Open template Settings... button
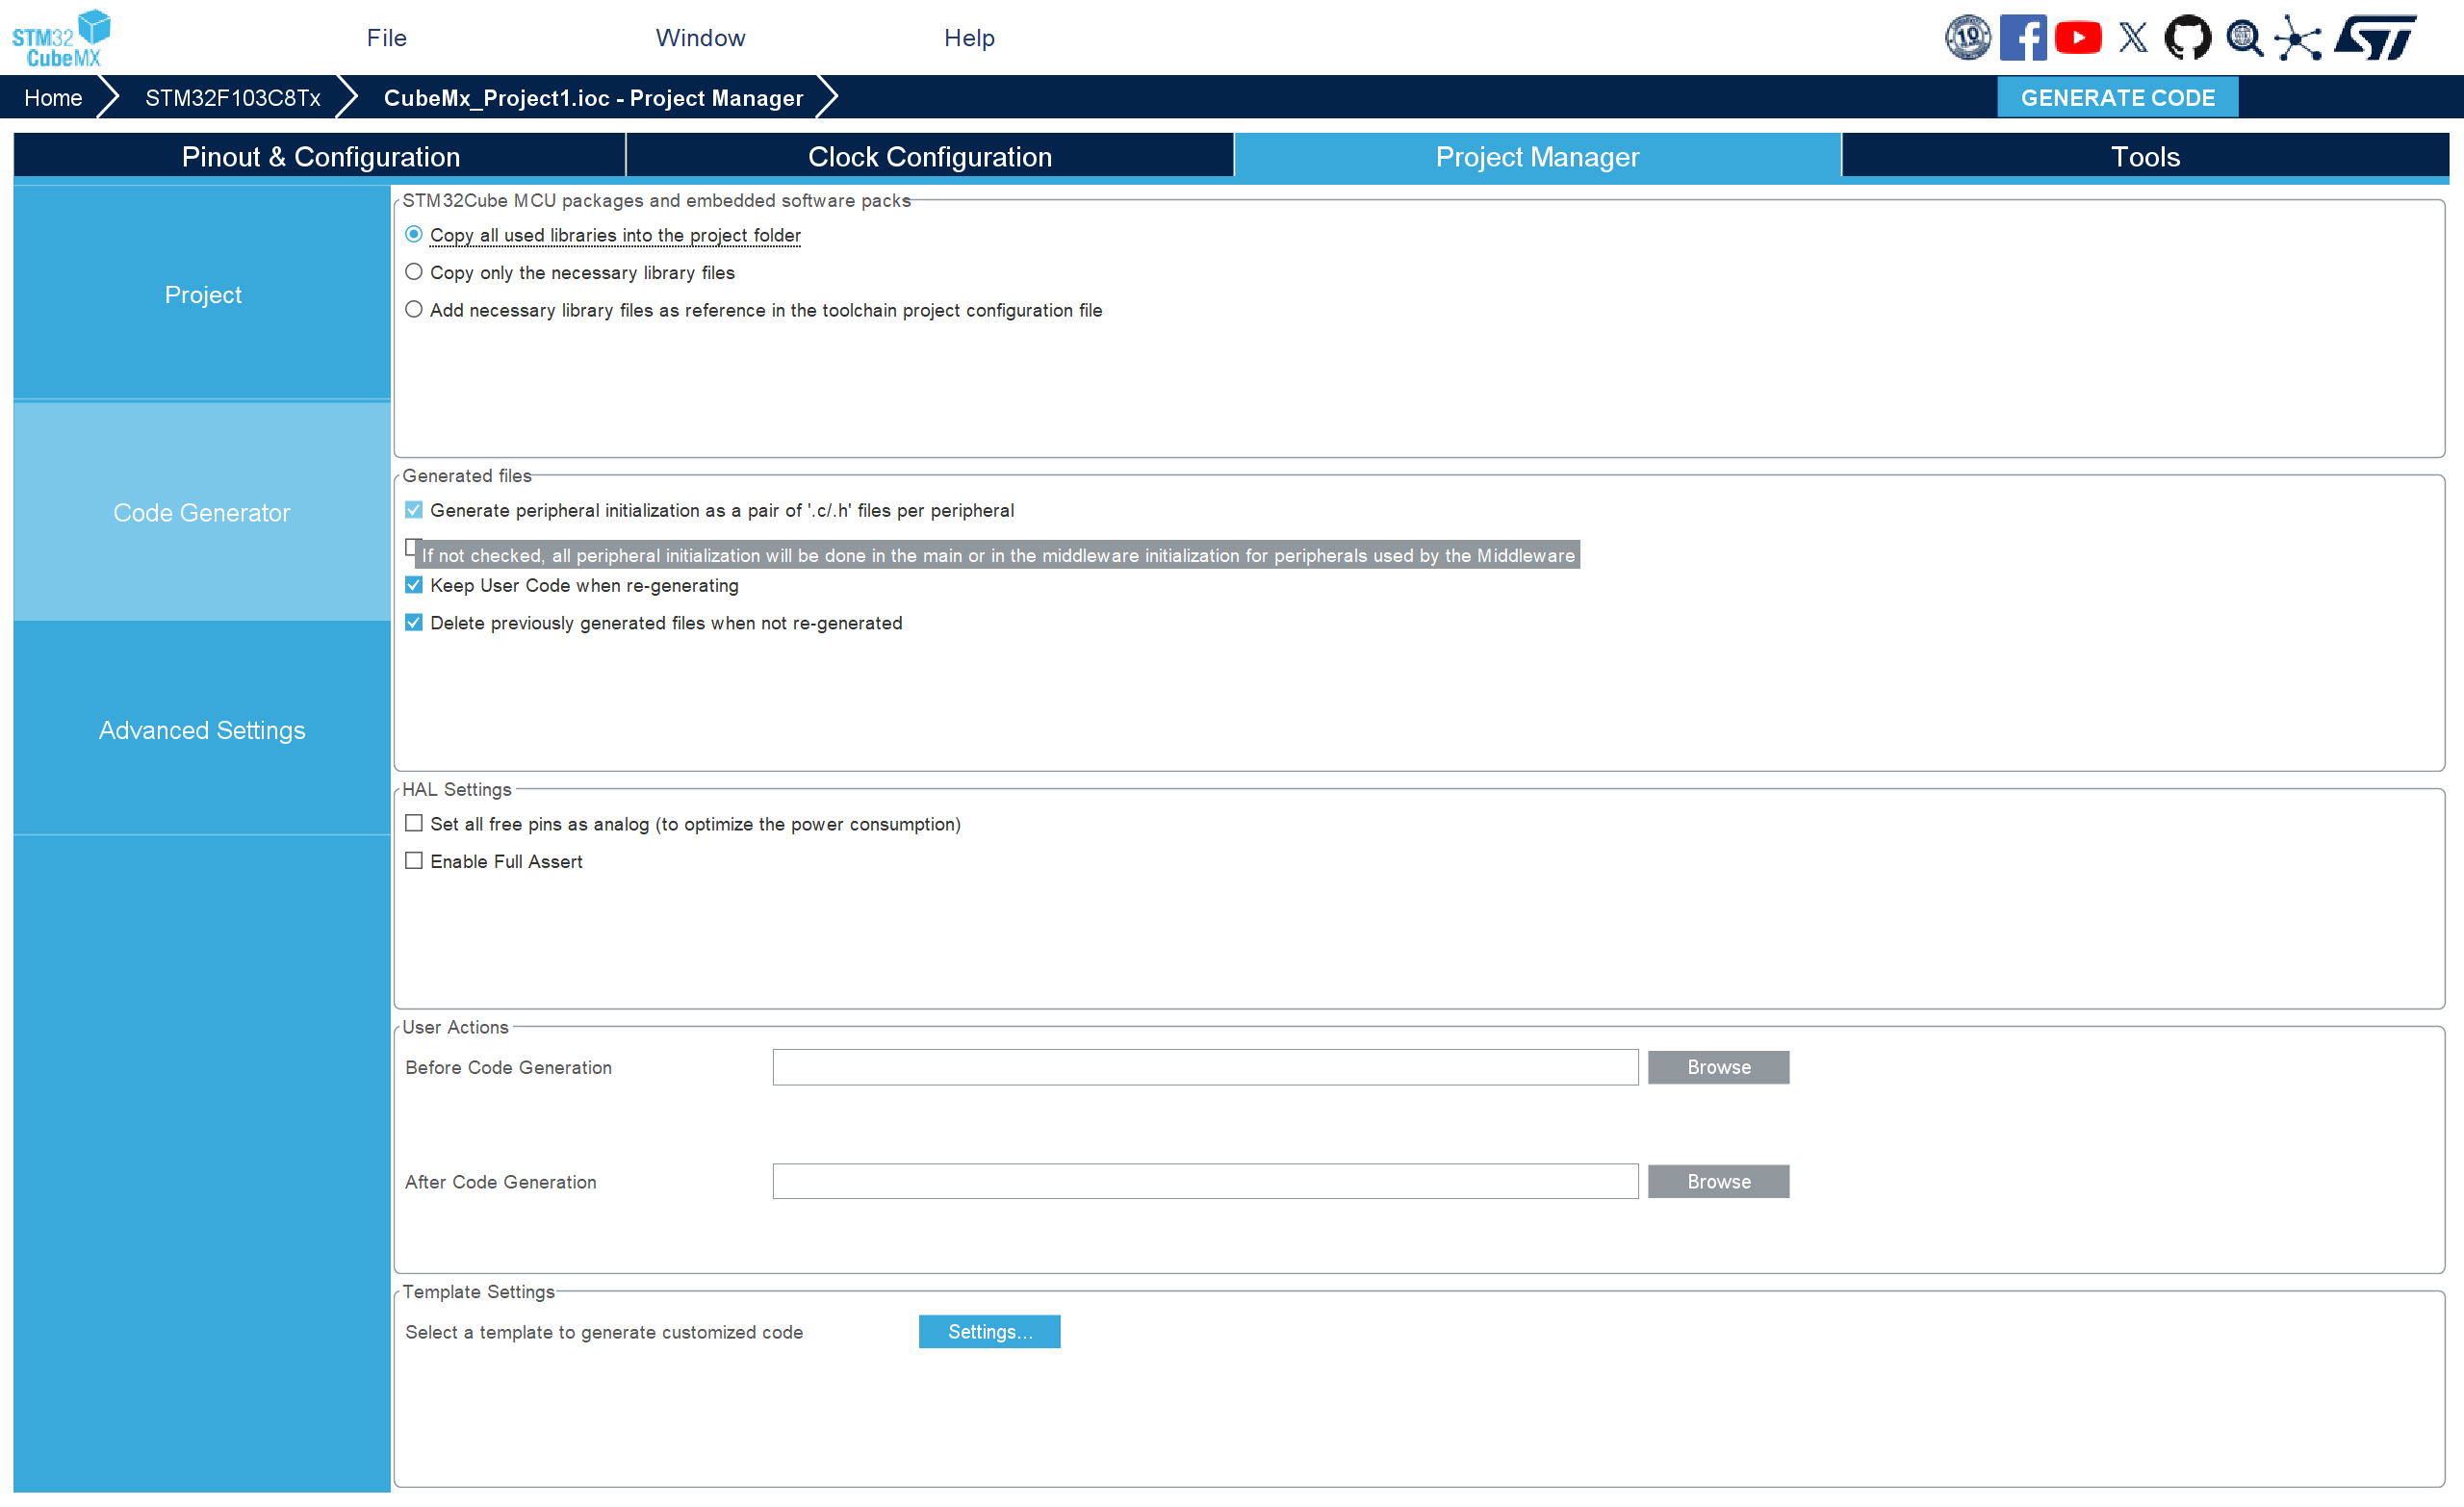 [x=989, y=1332]
